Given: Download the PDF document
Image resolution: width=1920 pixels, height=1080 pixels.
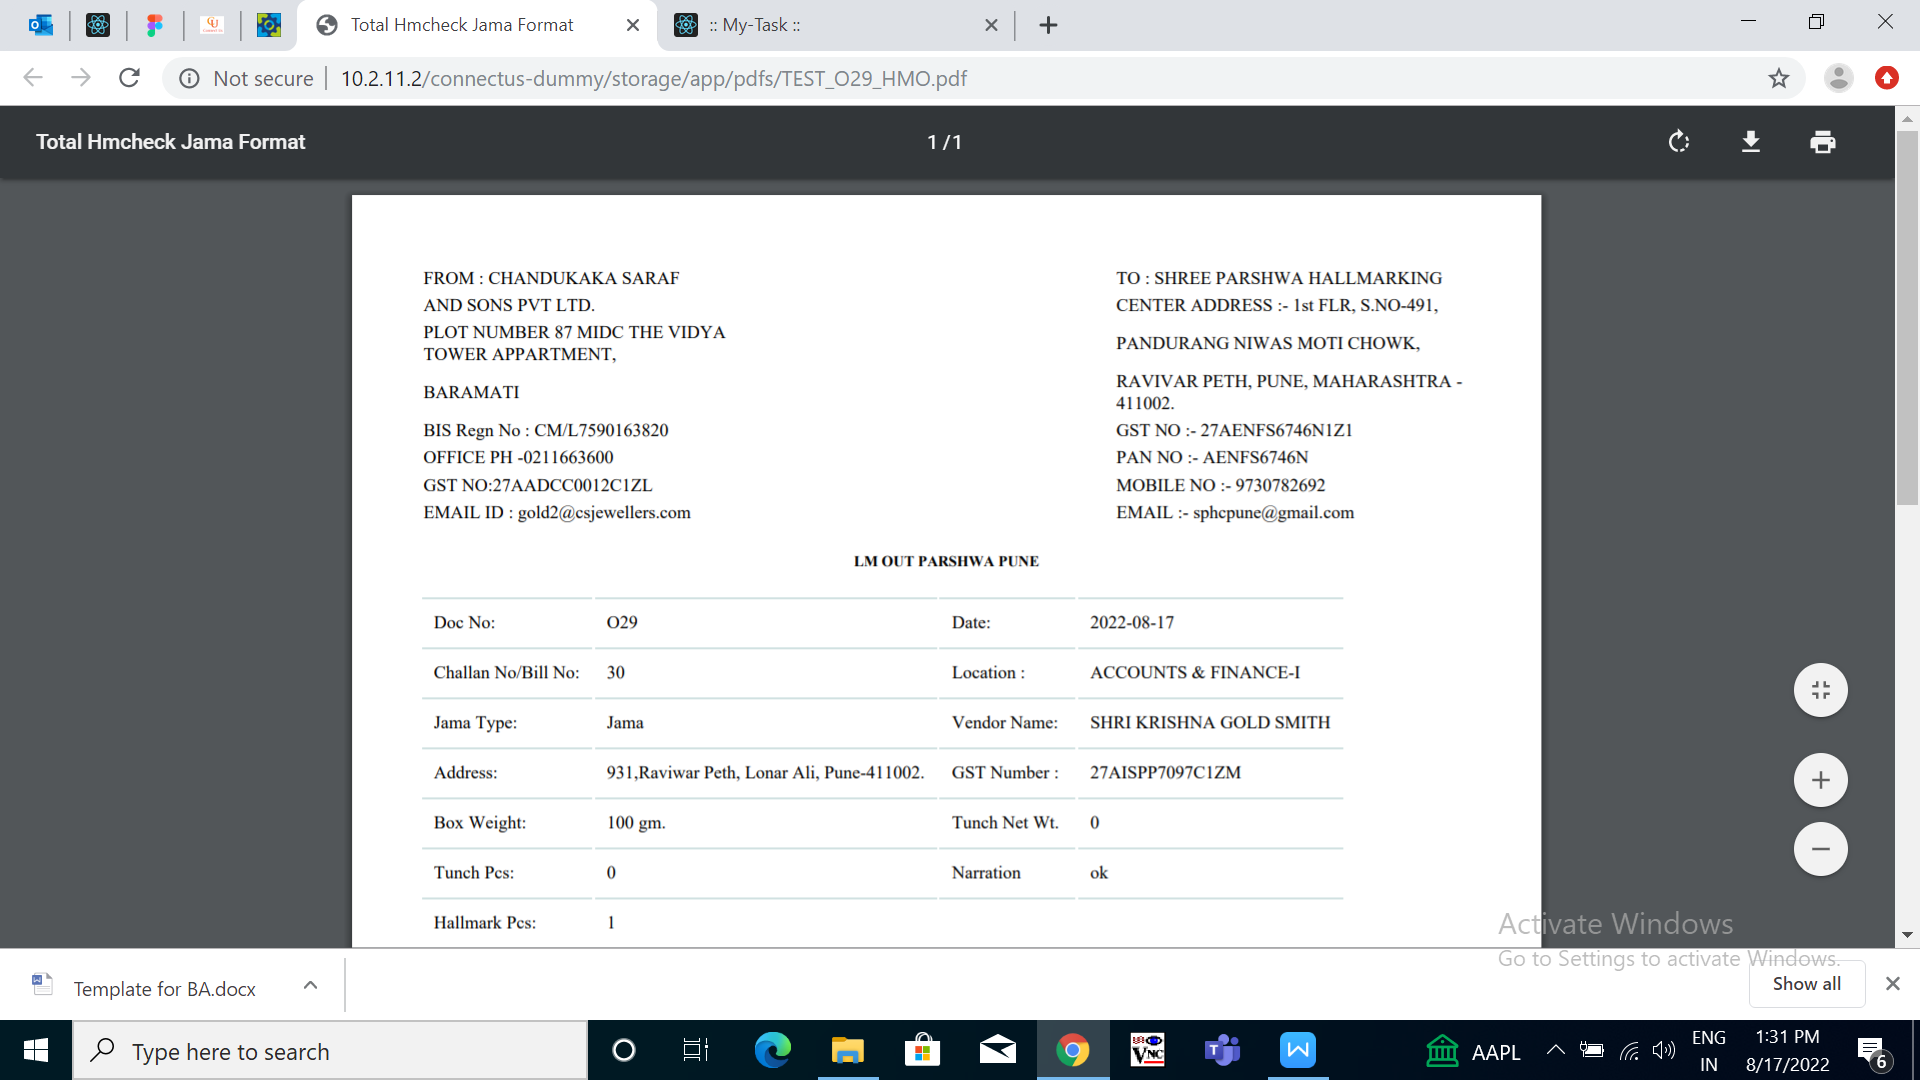Looking at the screenshot, I should tap(1751, 142).
